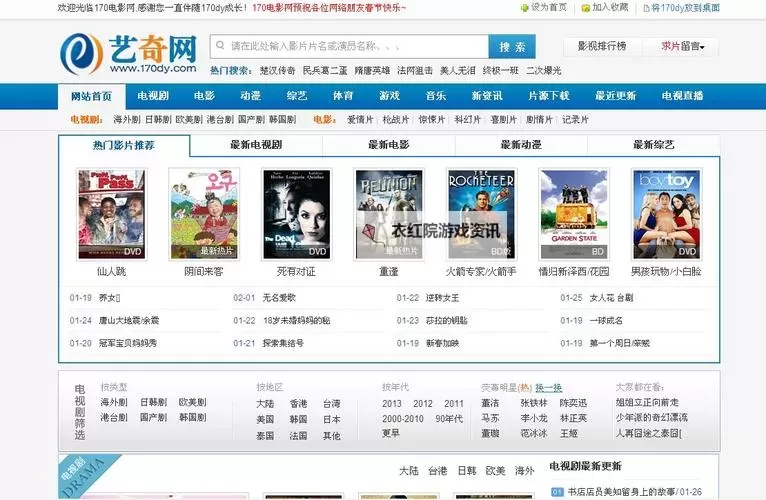Click star name 张铁林
Viewport: 766px width, 500px height.
click(533, 403)
